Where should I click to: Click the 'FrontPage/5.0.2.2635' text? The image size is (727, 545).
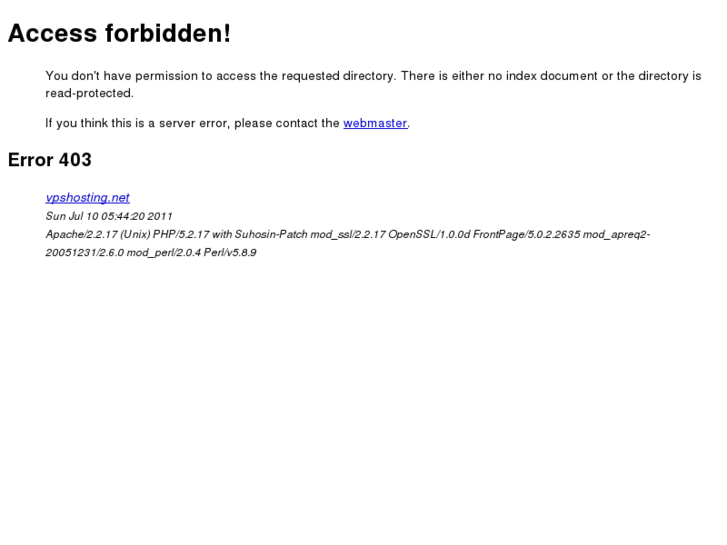pos(527,234)
